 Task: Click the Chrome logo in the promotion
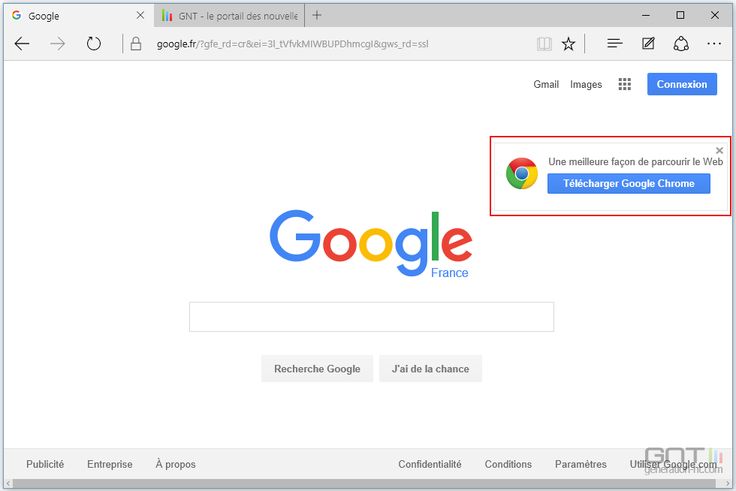(x=521, y=173)
